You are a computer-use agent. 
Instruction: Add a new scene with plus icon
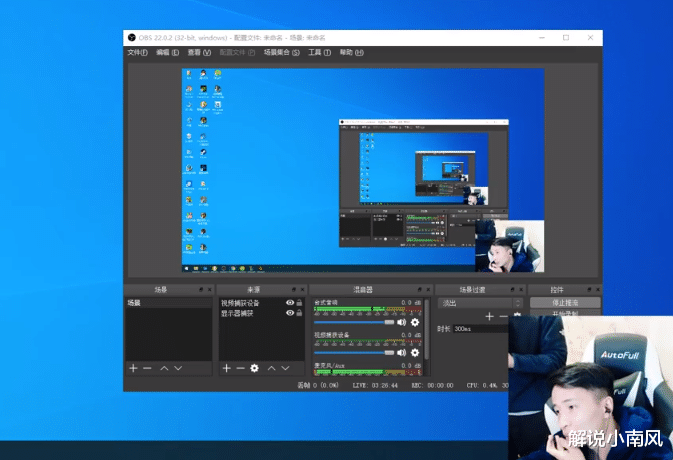(133, 368)
